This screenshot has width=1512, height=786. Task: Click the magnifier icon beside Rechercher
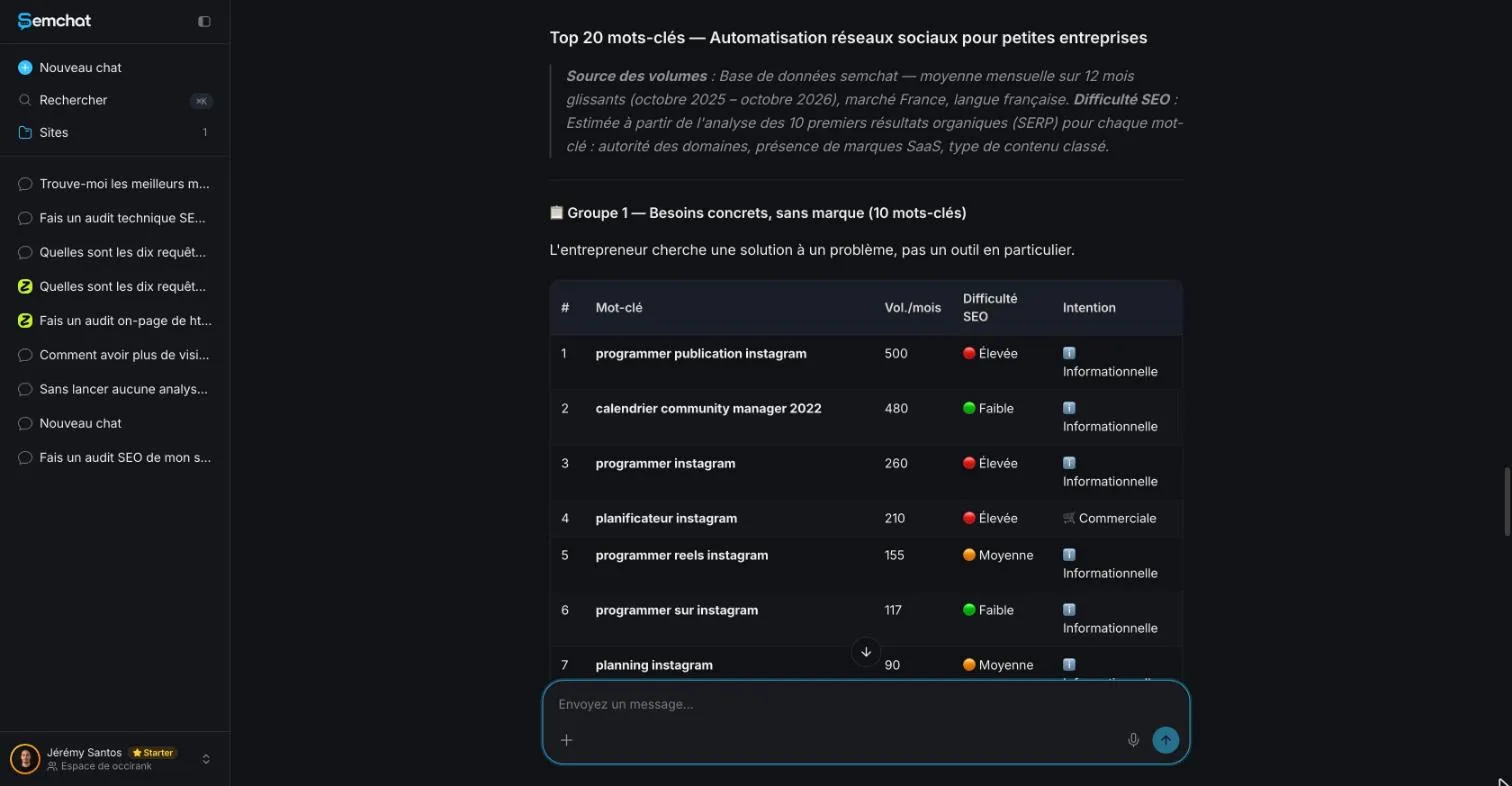coord(26,100)
